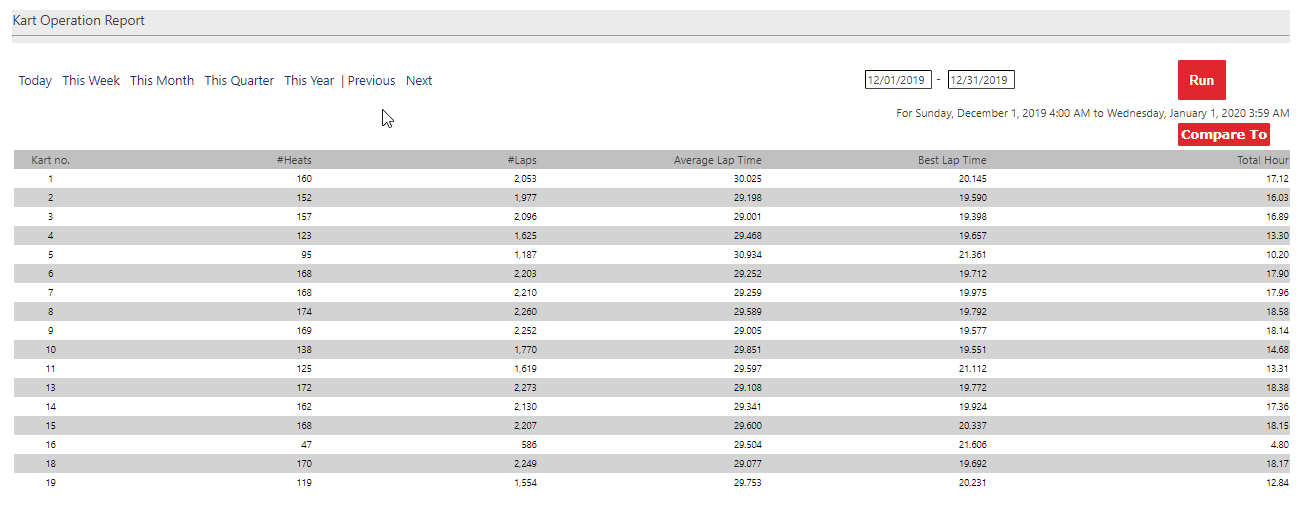Click laps value 2,203

525,274
